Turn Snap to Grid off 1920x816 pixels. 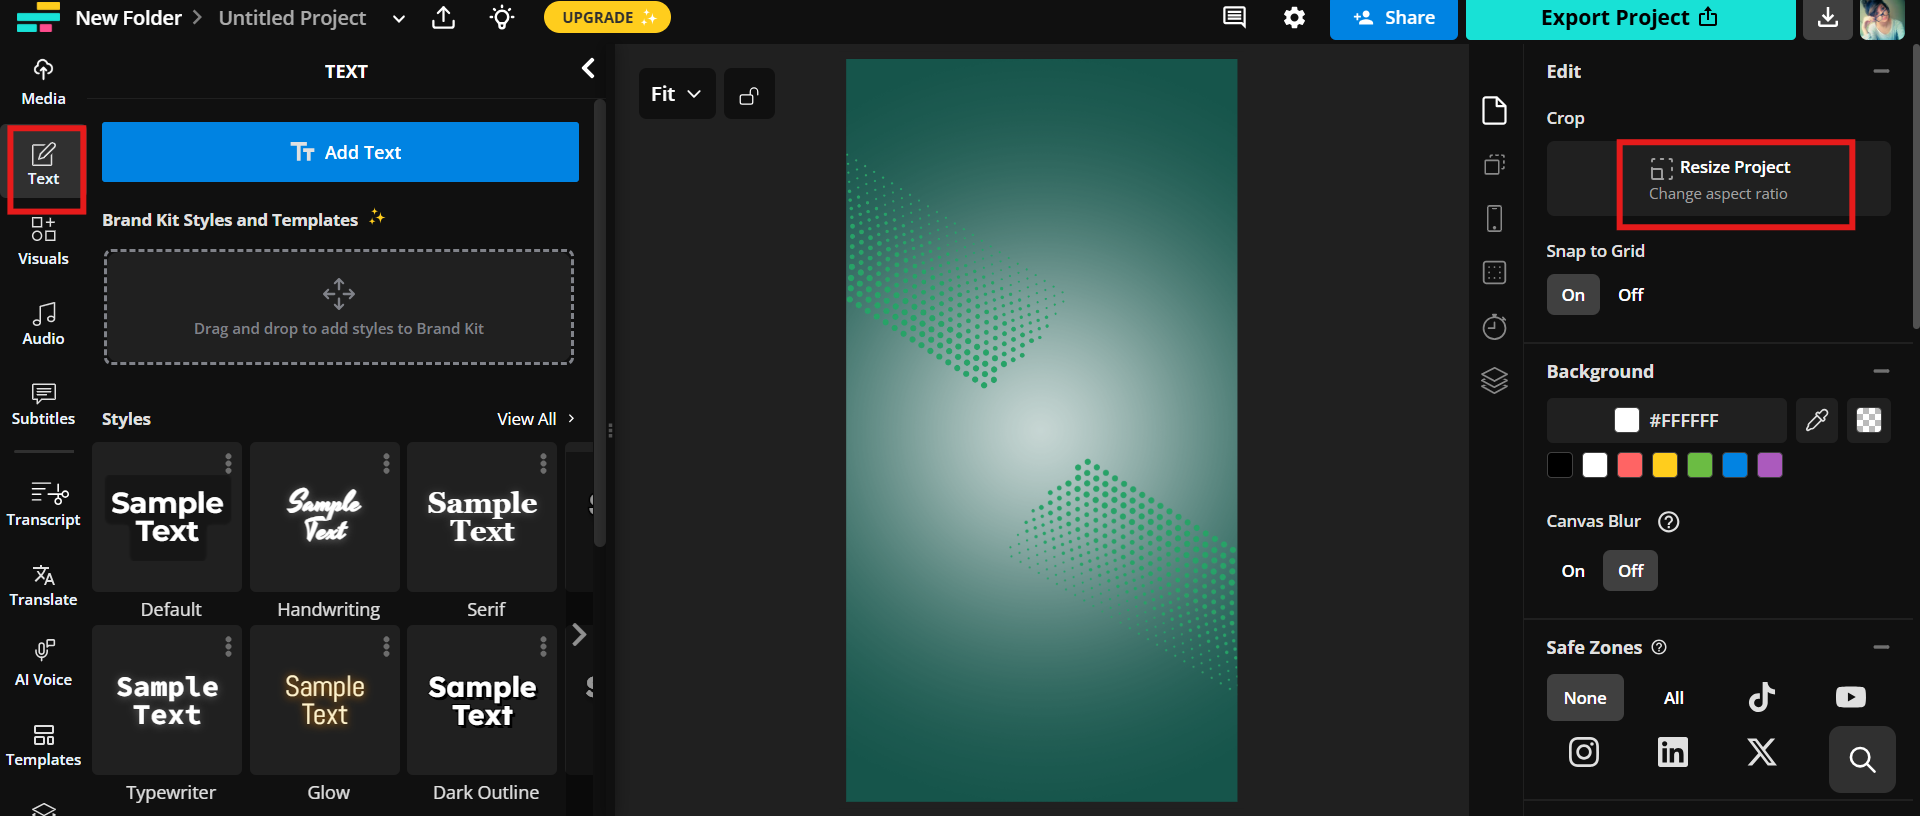click(x=1630, y=295)
